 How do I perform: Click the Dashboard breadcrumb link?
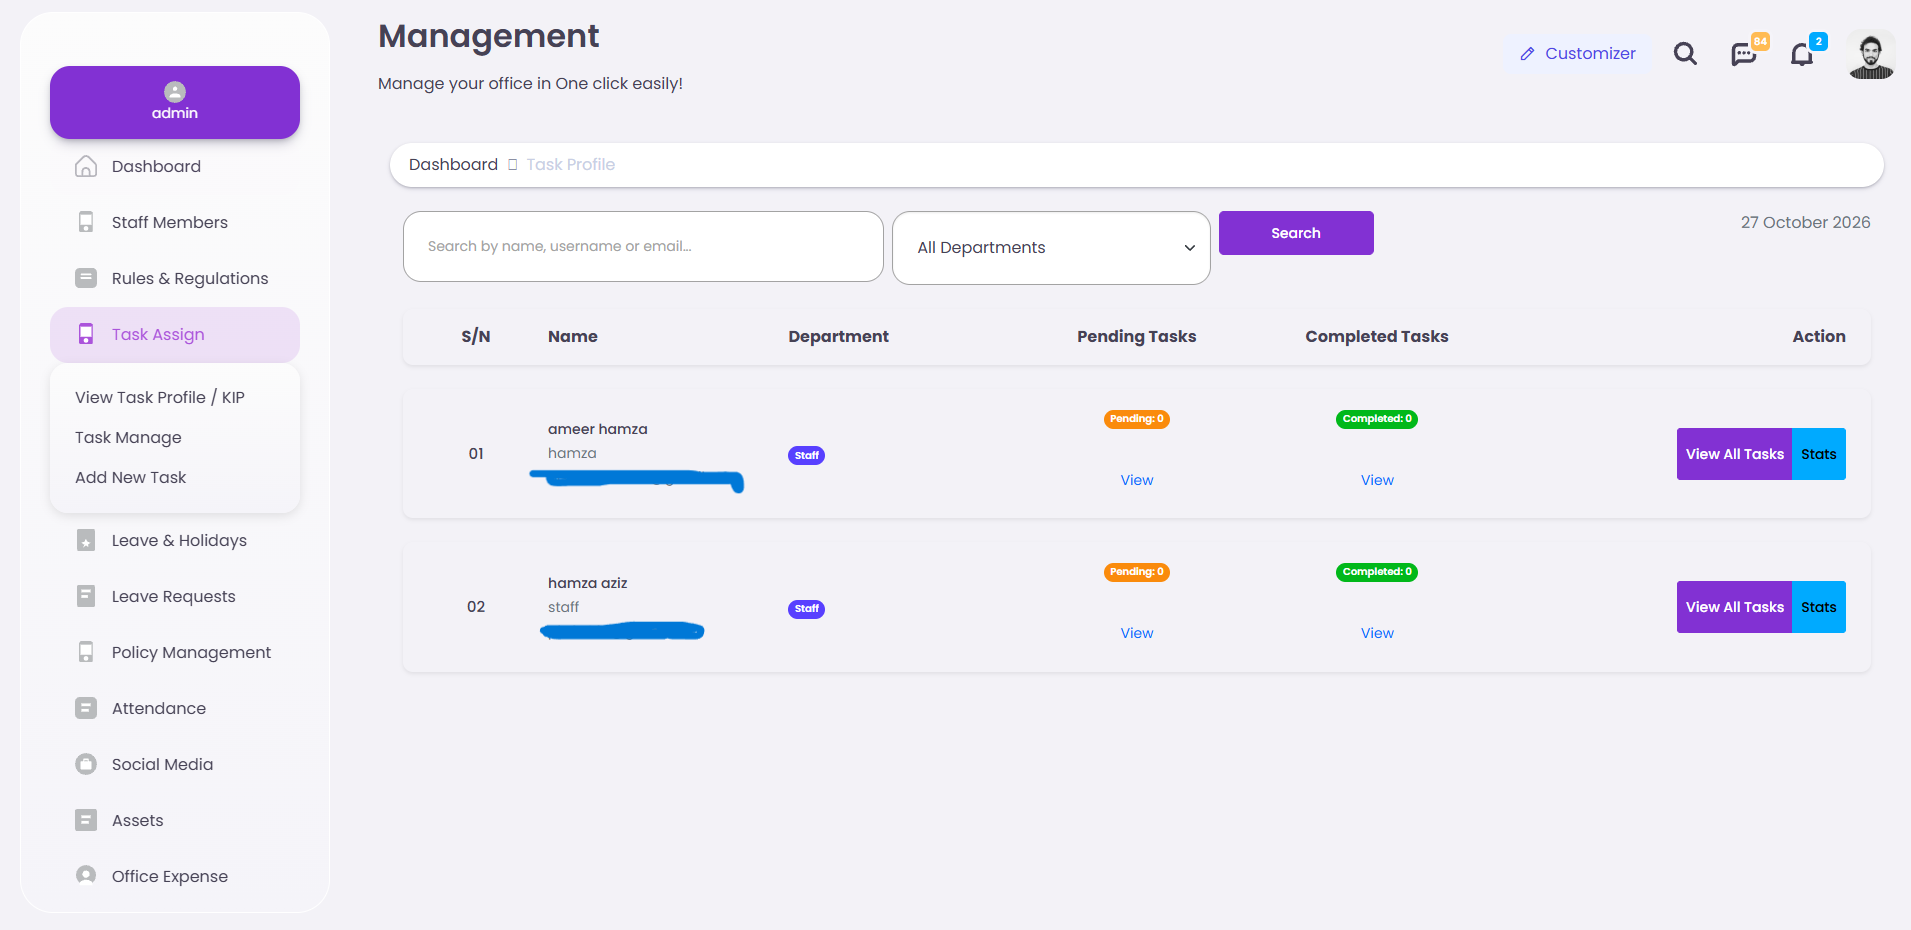coord(453,164)
